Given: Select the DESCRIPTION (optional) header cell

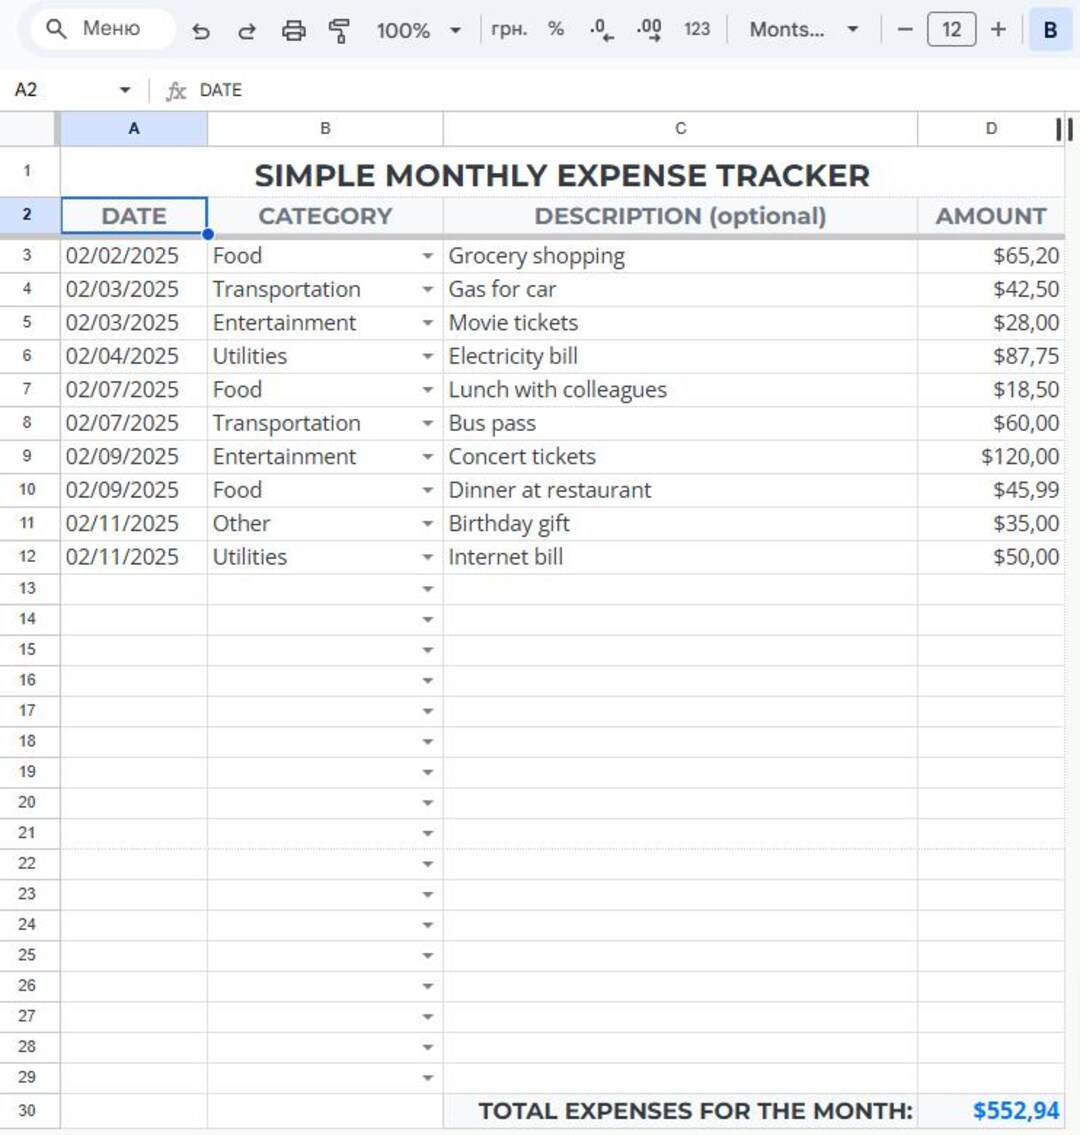Looking at the screenshot, I should point(680,216).
